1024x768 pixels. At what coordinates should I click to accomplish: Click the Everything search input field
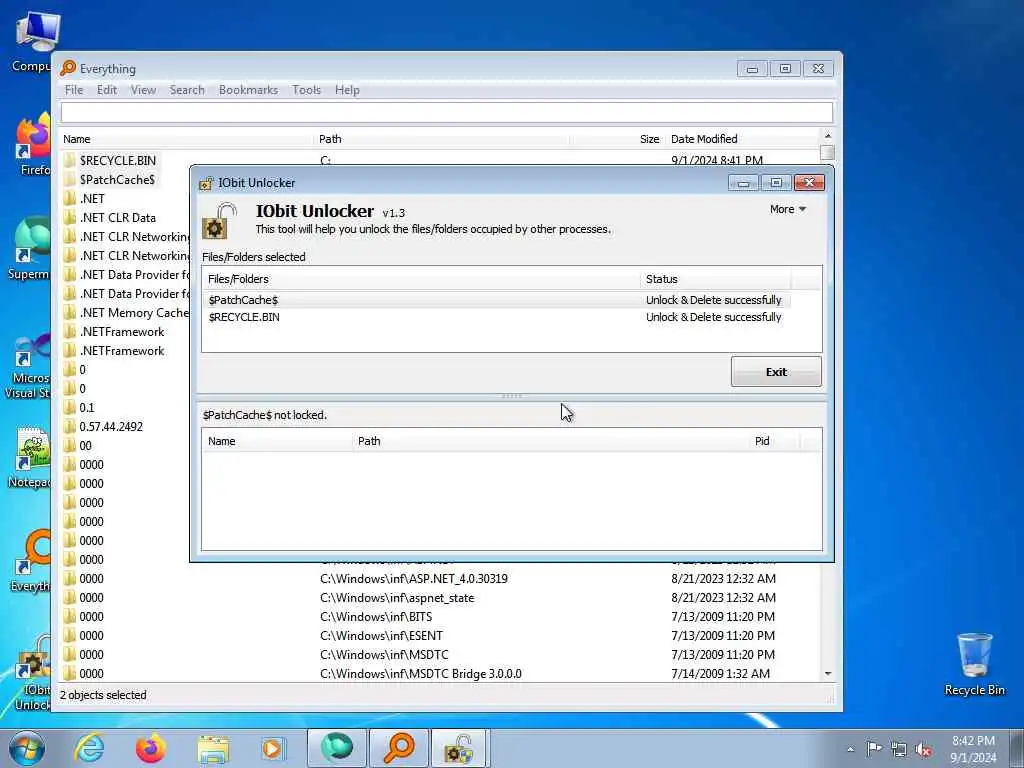pyautogui.click(x=447, y=112)
